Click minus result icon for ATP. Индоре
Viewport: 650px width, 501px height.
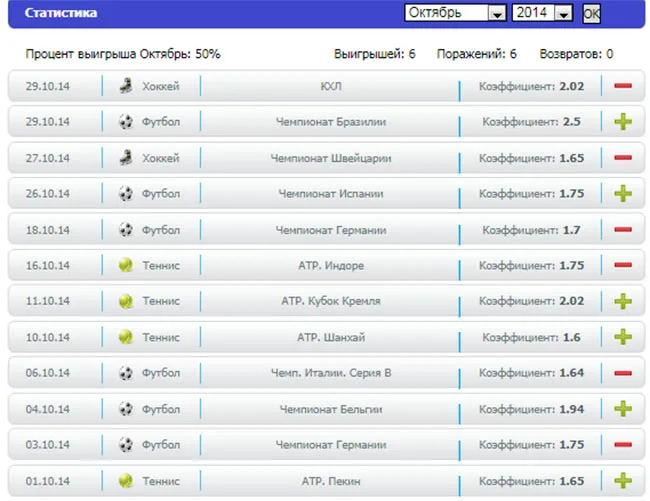pyautogui.click(x=623, y=265)
